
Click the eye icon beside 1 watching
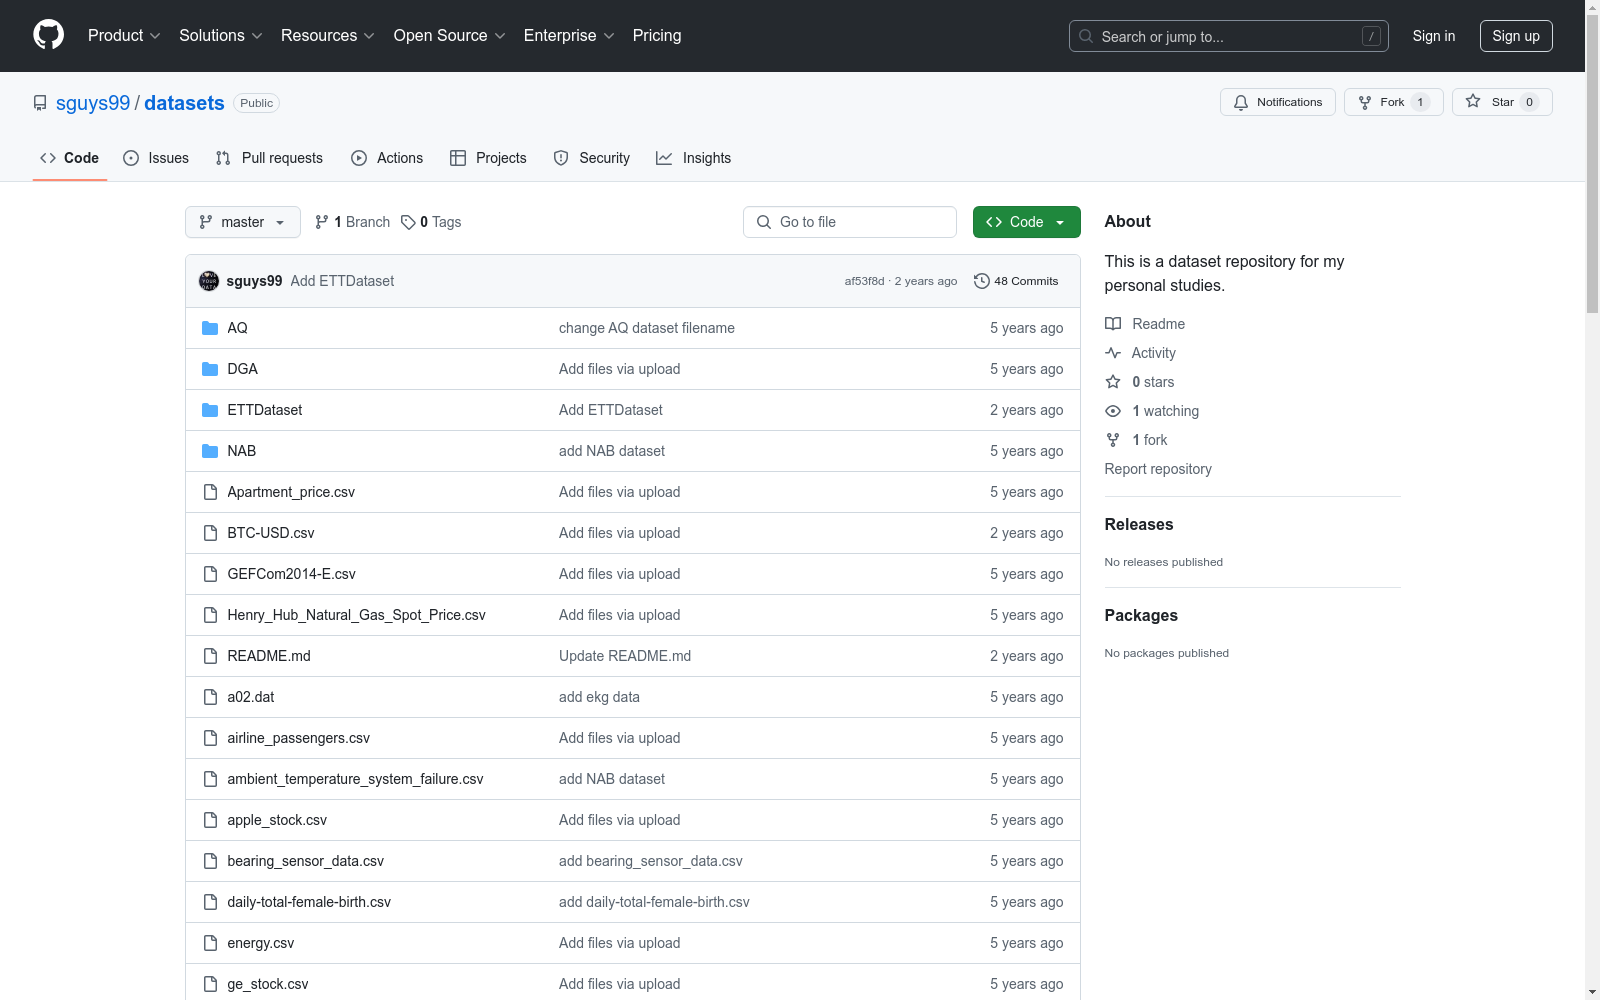(x=1113, y=411)
